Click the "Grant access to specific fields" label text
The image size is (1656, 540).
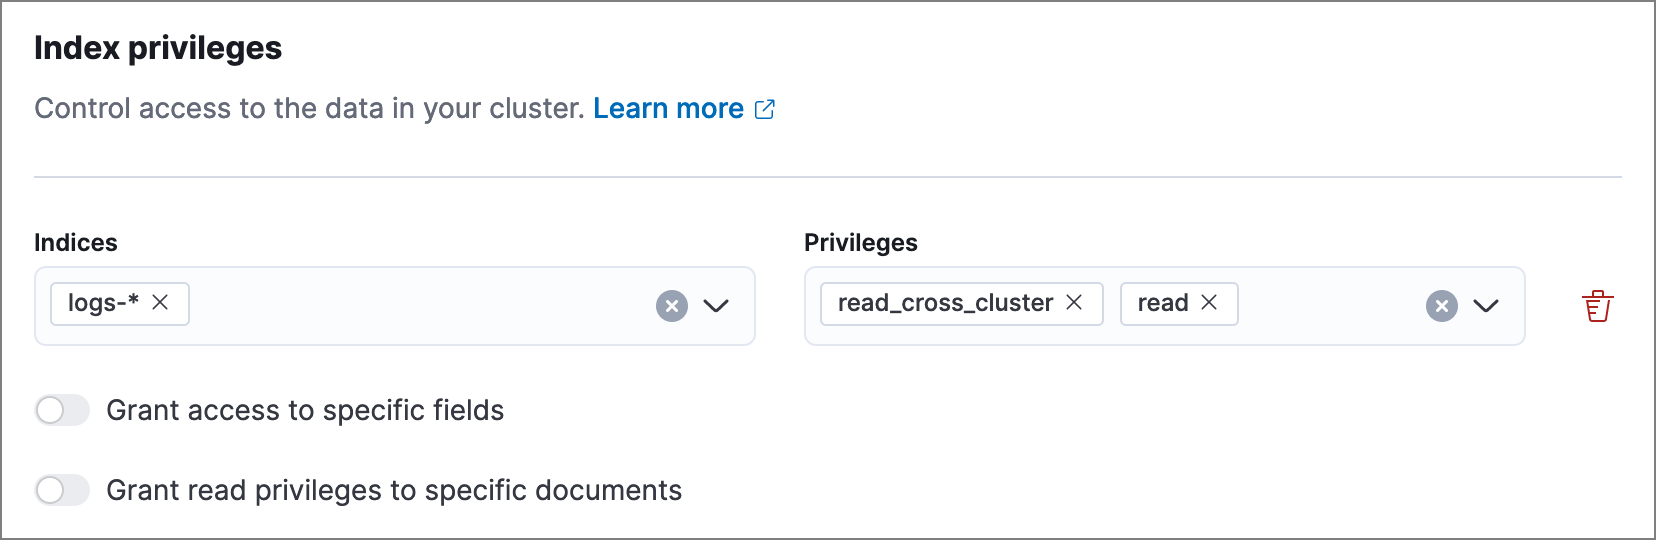[305, 410]
